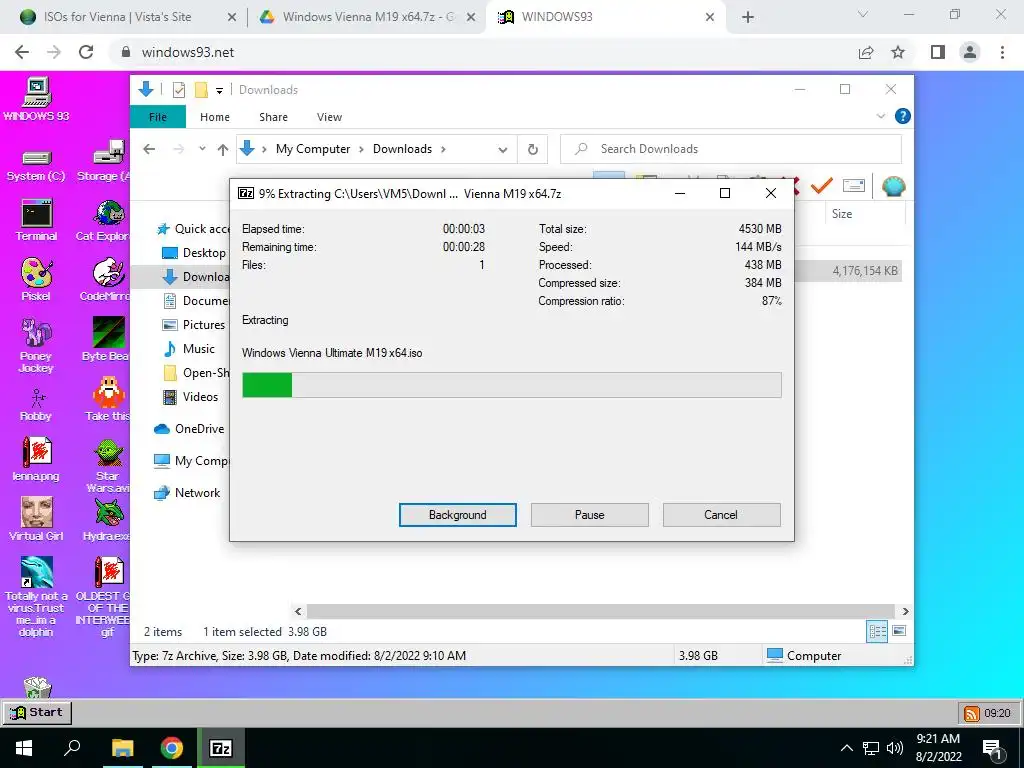The width and height of the screenshot is (1024, 768).
Task: Open Poney Jockey desktop icon
Action: point(36,345)
